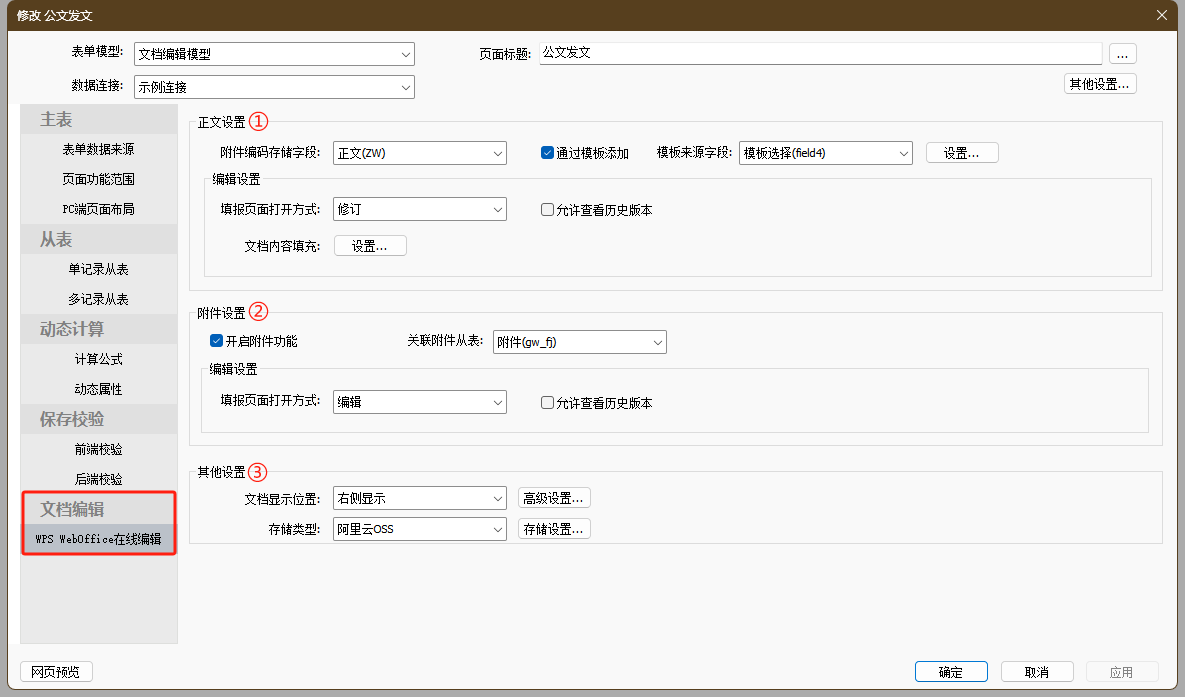
Task: Open the 存储类型 dropdown
Action: (420, 529)
